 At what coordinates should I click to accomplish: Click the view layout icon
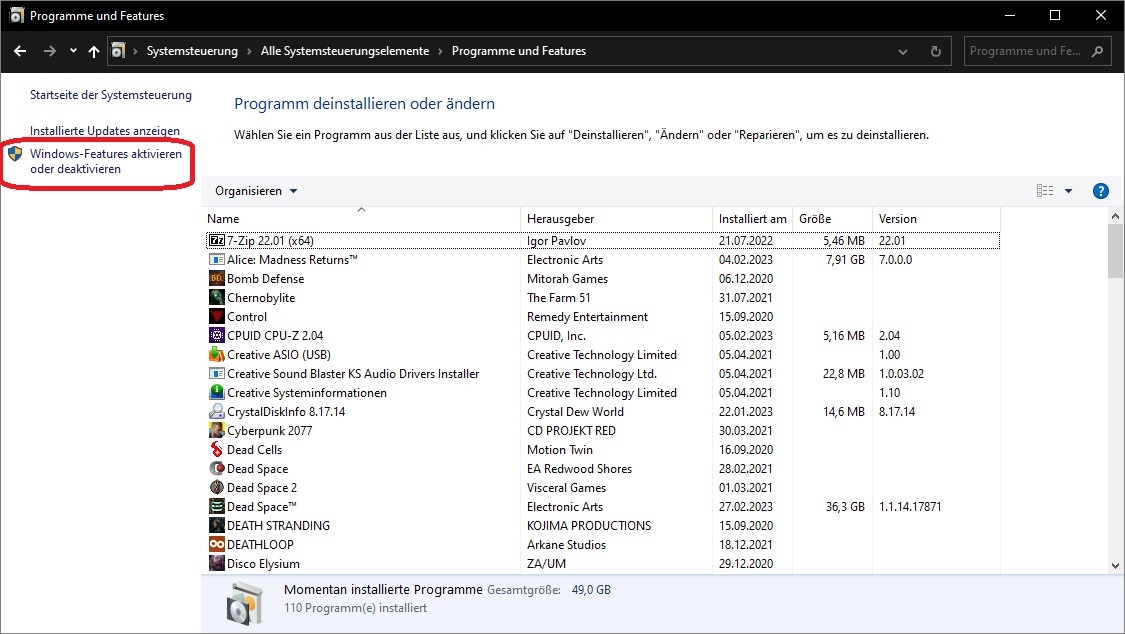click(1045, 191)
